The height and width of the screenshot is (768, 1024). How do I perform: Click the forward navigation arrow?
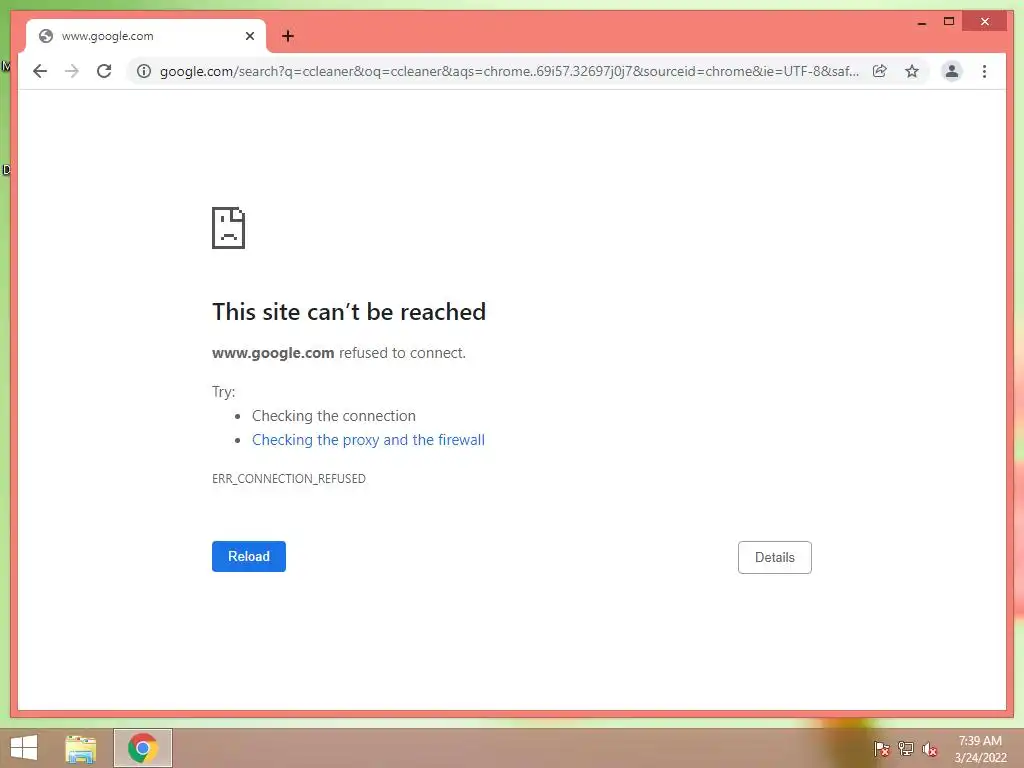tap(72, 71)
